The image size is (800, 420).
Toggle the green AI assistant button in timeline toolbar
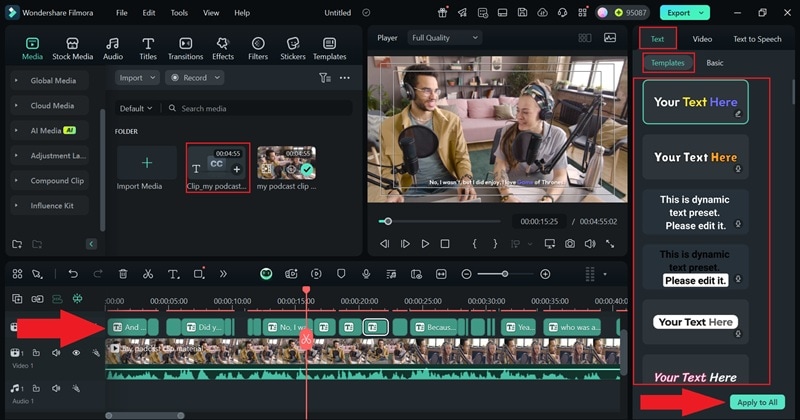point(266,274)
